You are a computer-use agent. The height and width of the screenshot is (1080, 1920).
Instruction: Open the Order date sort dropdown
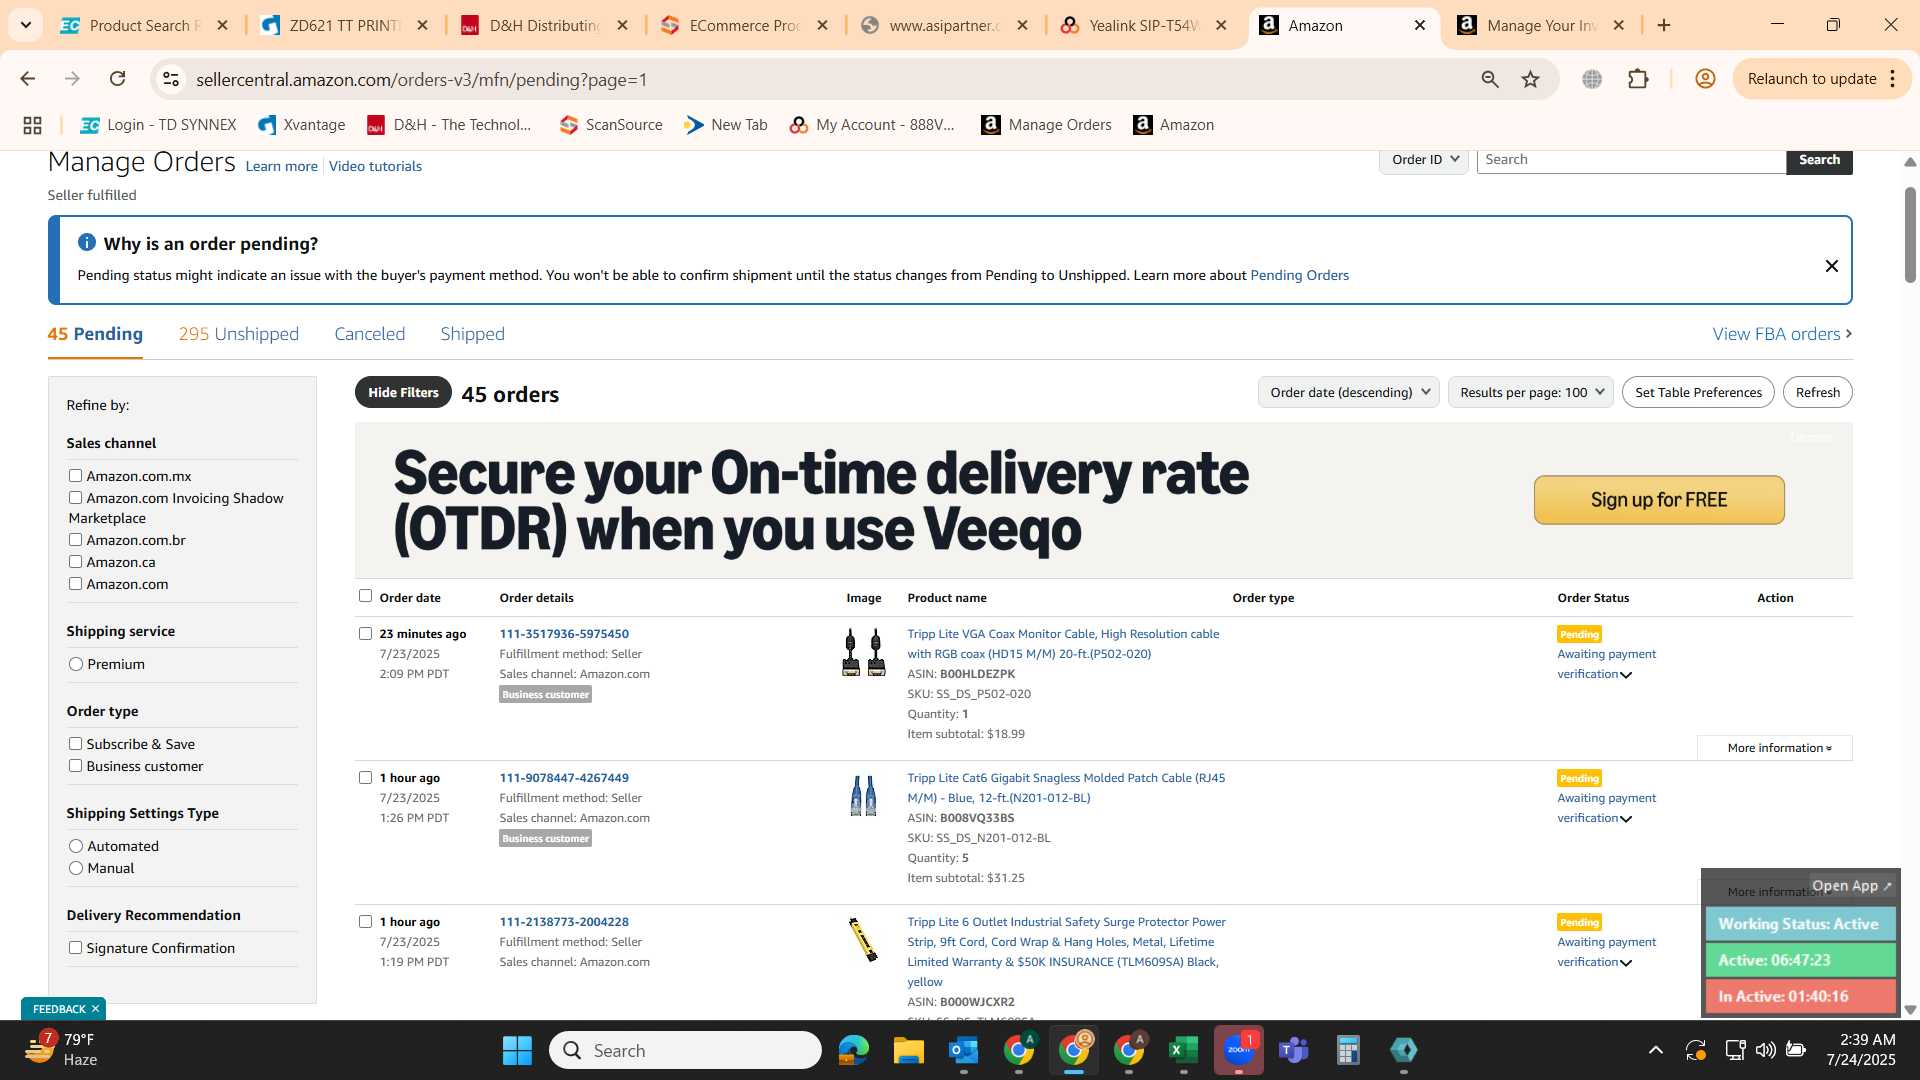(1348, 392)
